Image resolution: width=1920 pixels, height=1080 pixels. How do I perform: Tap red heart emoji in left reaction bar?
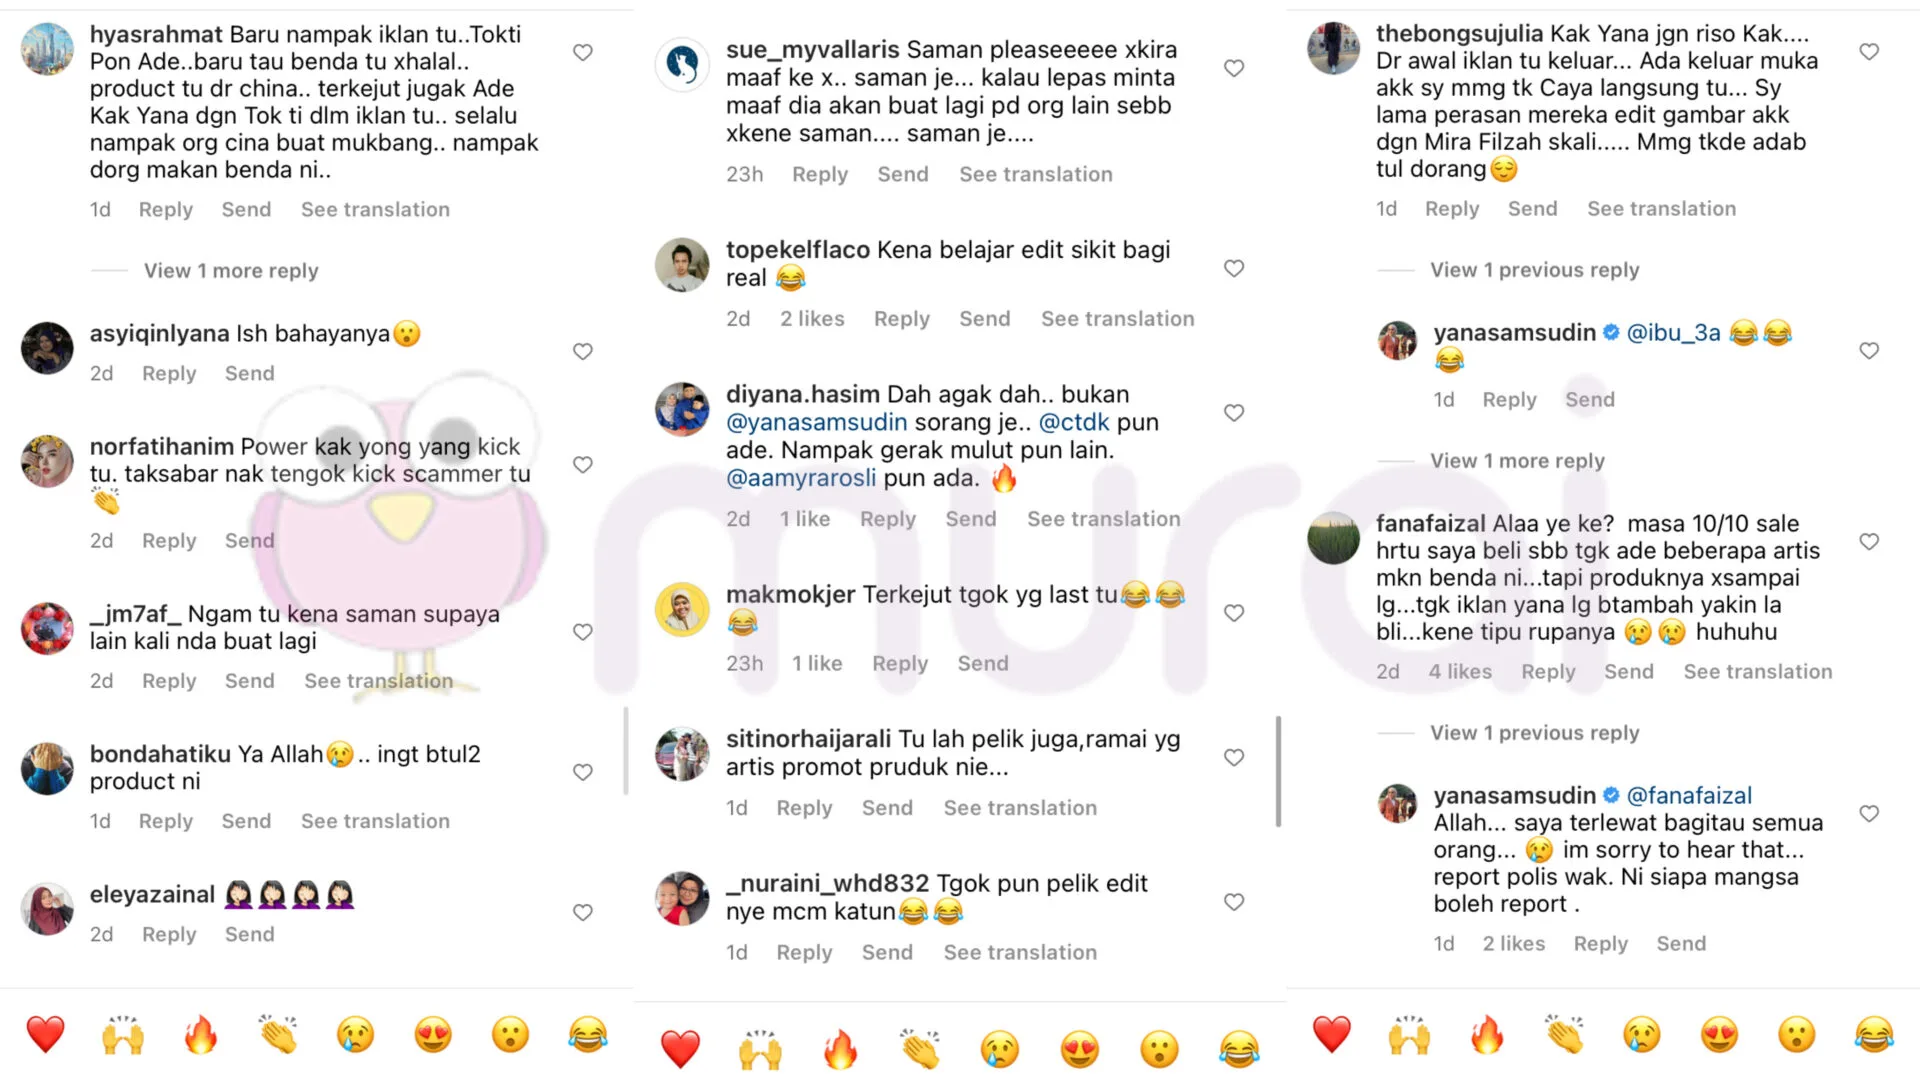(x=45, y=1035)
